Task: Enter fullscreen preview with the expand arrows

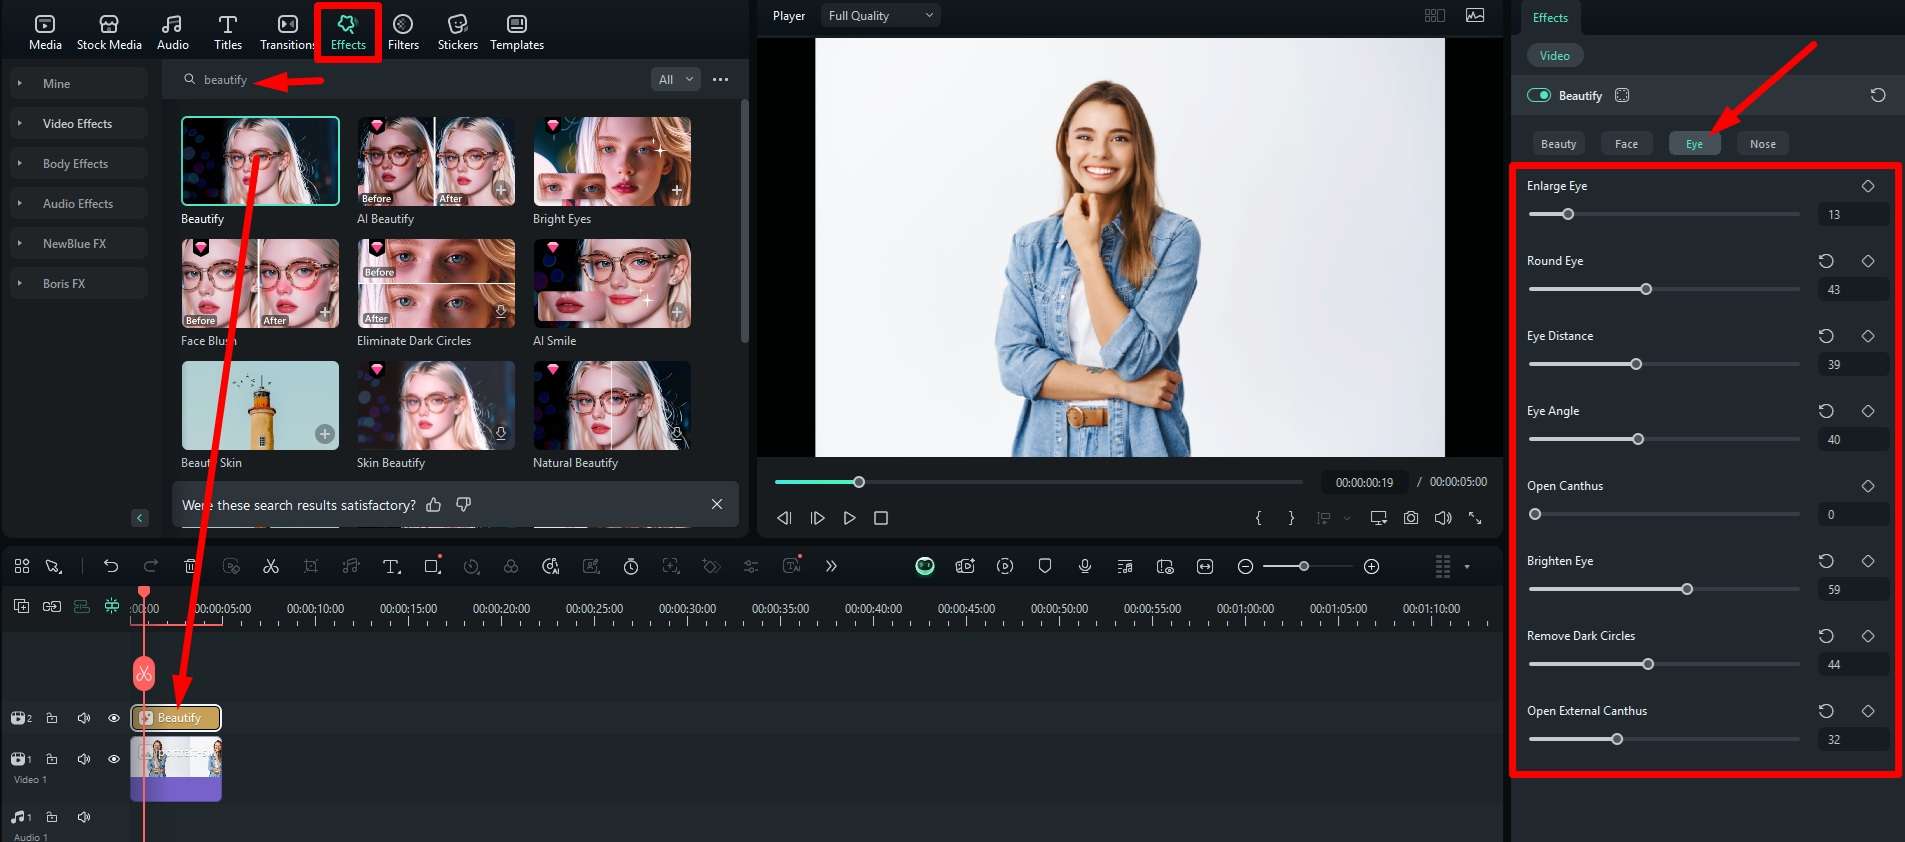Action: coord(1475,518)
